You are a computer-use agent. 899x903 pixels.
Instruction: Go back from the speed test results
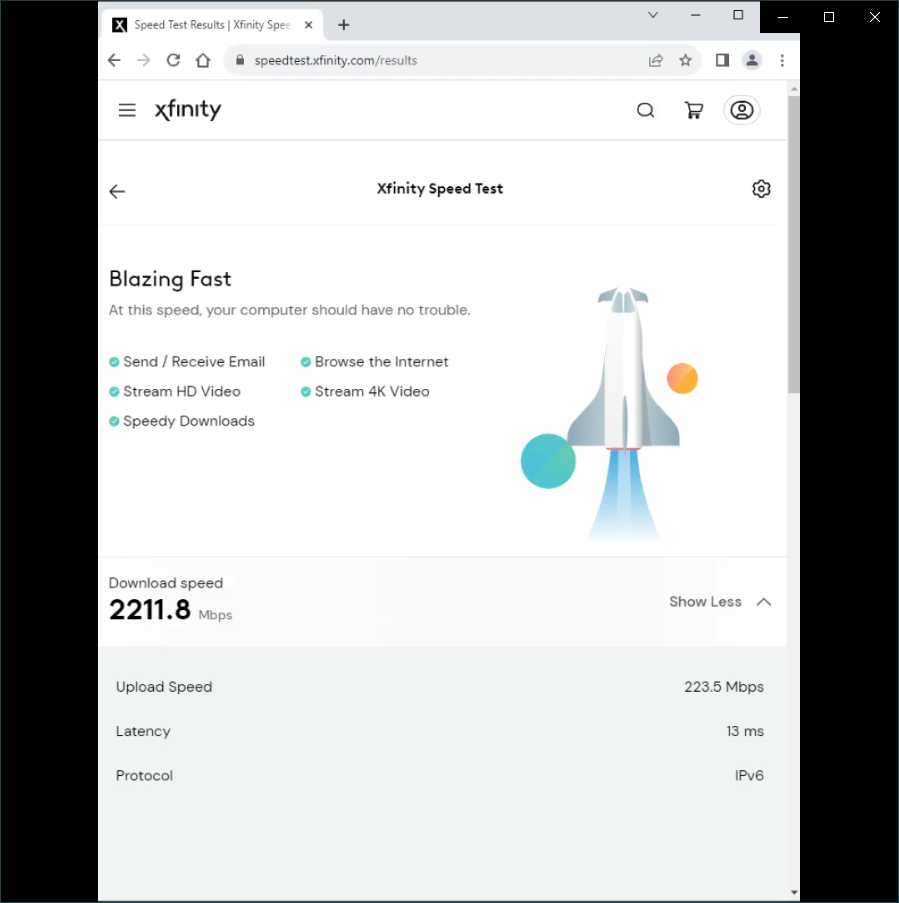coord(117,191)
